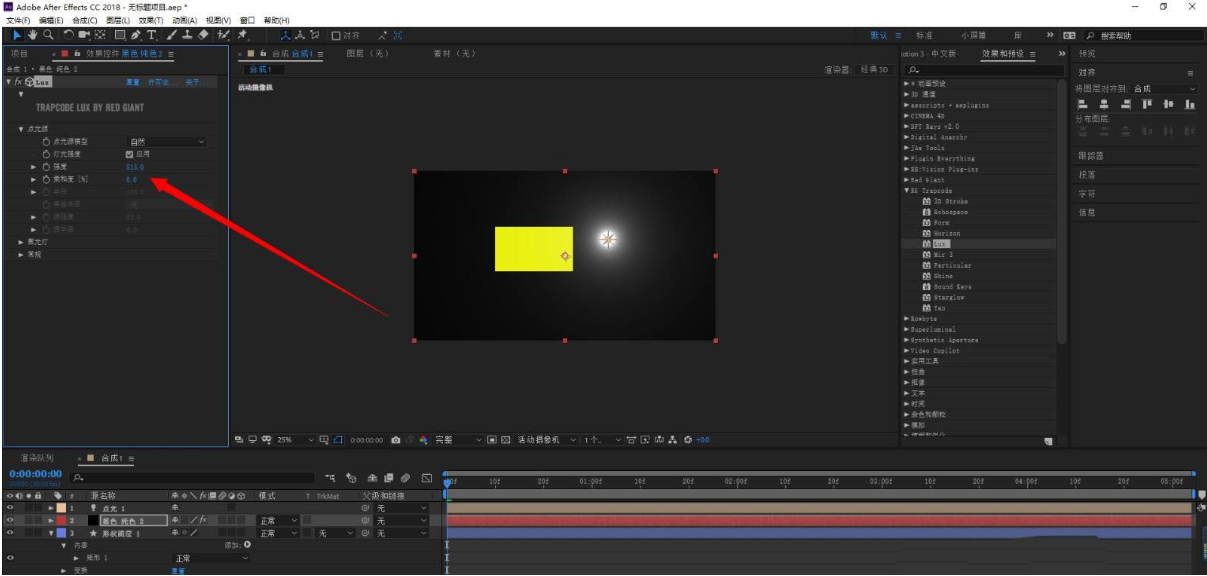The image size is (1207, 576).
Task: Click stopwatch icon for 强度 property
Action: coord(46,167)
